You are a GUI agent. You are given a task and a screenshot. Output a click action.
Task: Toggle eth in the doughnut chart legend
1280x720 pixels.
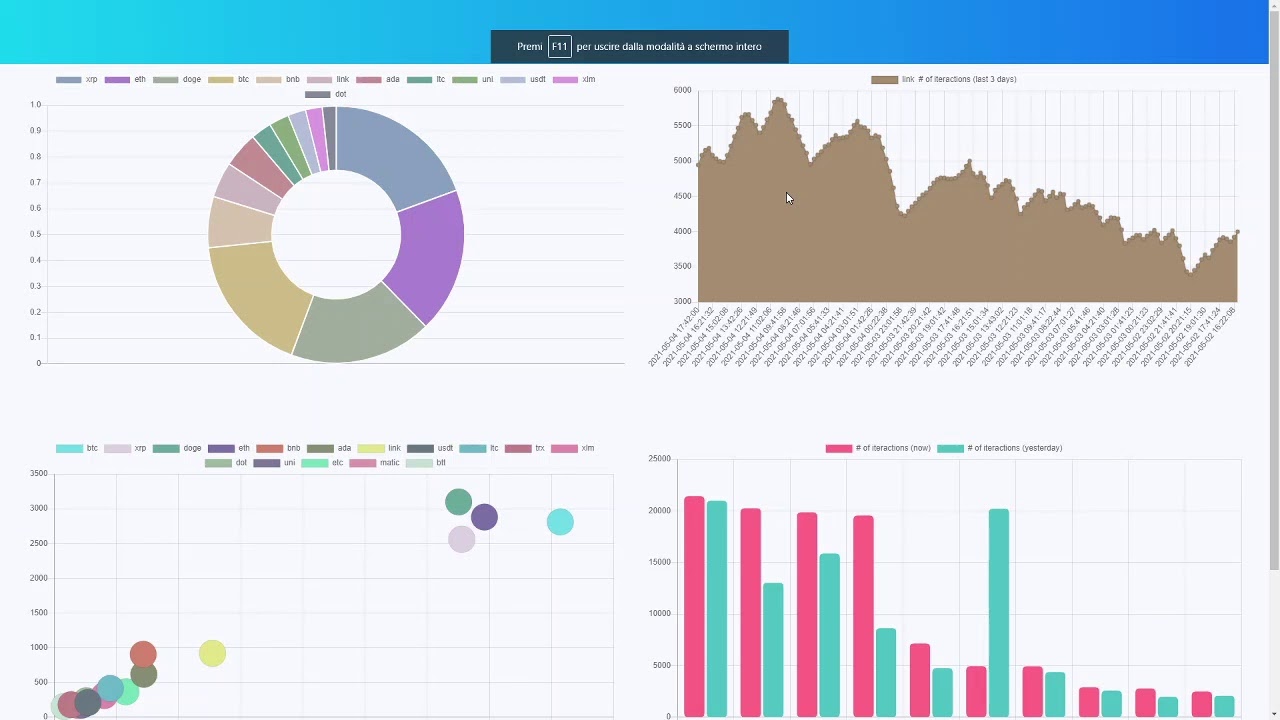point(125,79)
